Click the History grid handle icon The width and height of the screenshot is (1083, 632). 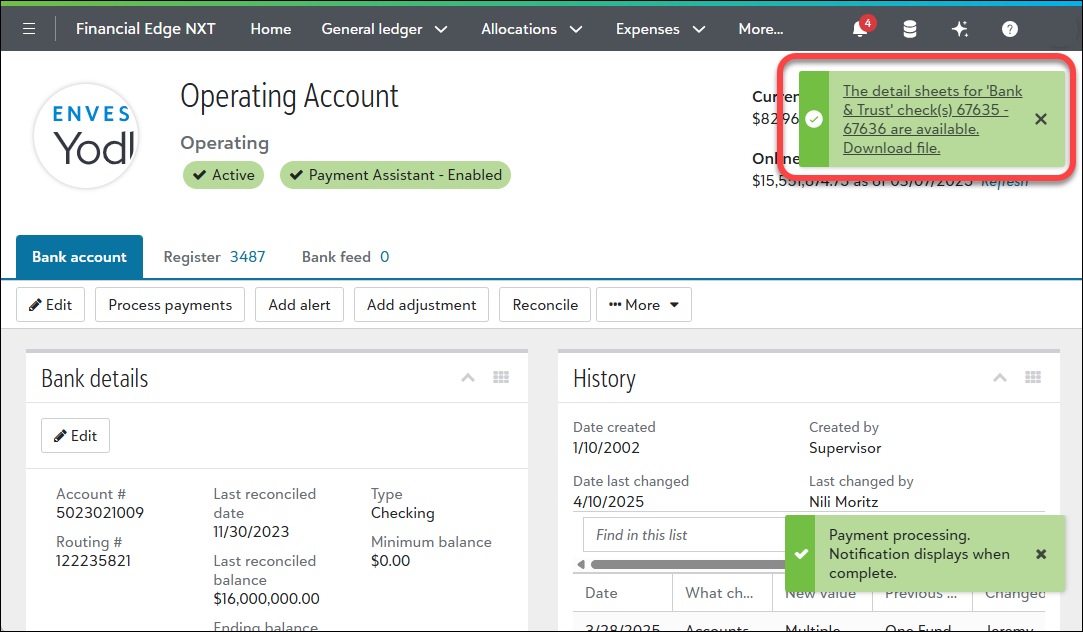(x=1033, y=377)
